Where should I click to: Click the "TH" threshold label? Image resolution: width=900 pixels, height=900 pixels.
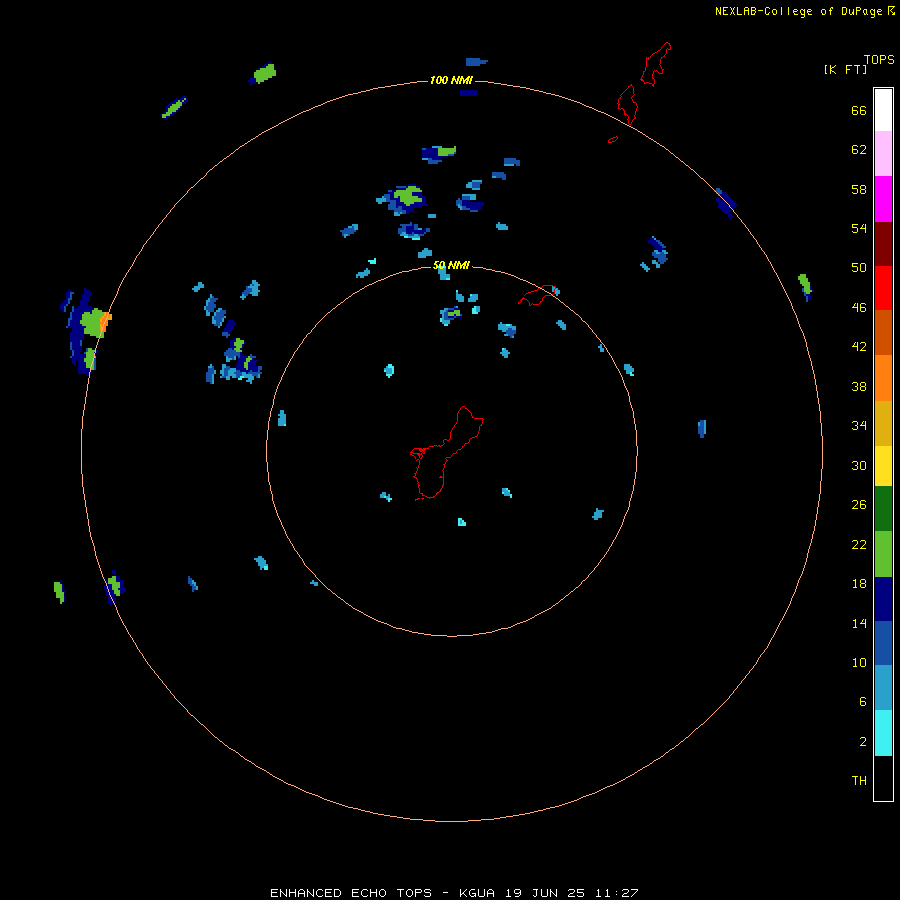tap(859, 781)
